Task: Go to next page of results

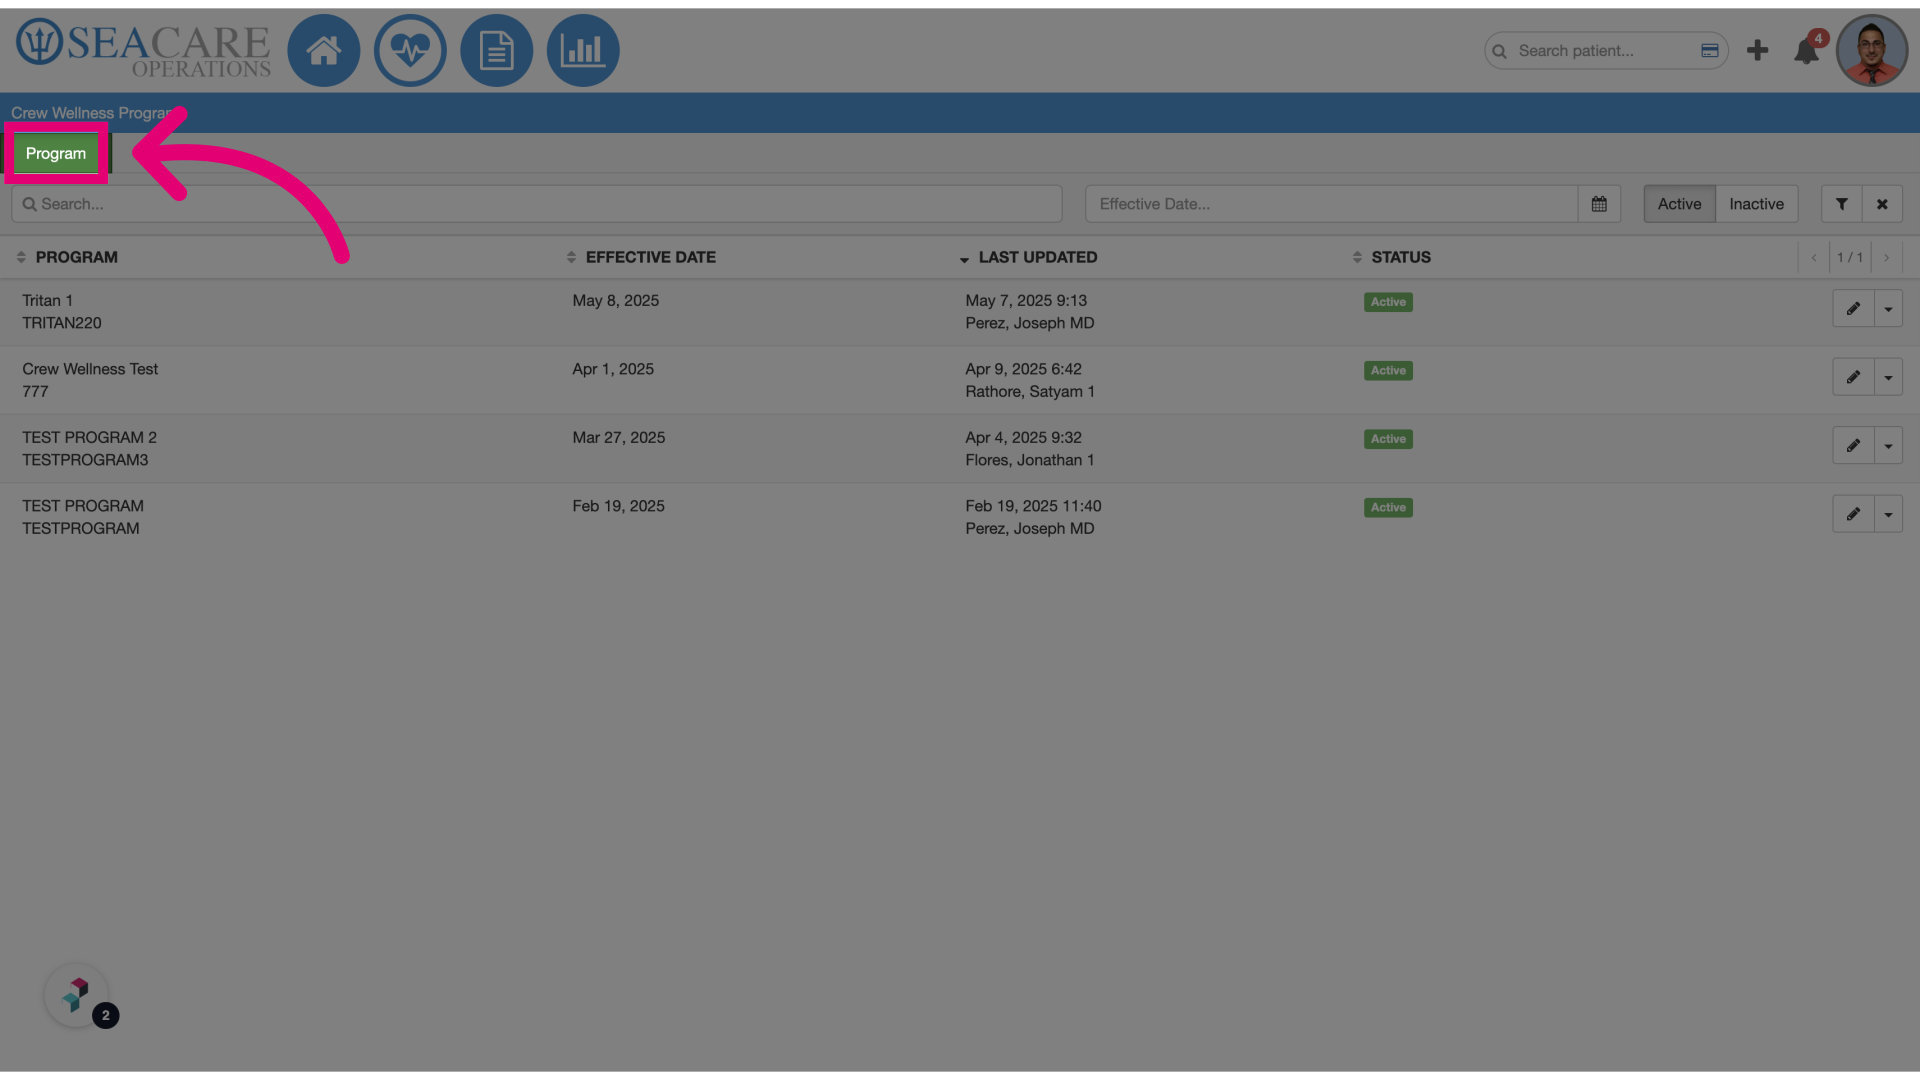Action: pyautogui.click(x=1886, y=258)
